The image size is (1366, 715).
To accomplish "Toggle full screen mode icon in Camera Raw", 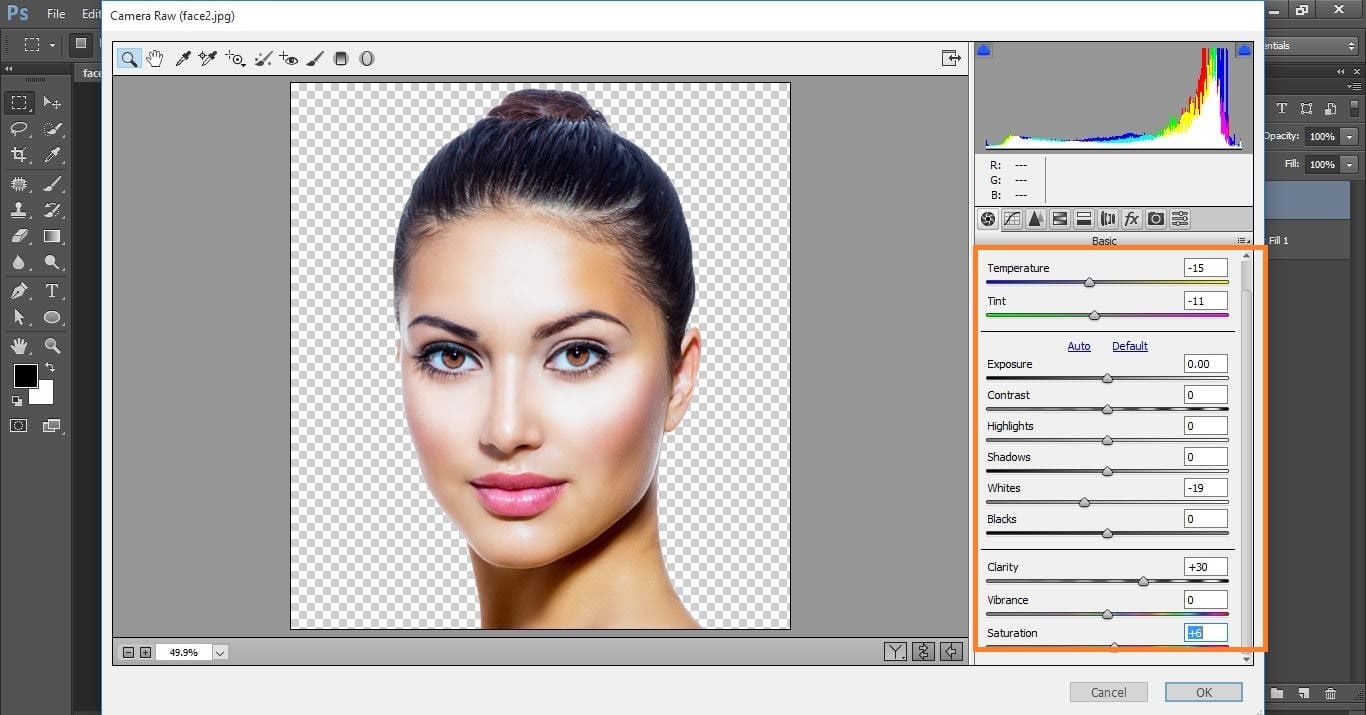I will (x=951, y=59).
